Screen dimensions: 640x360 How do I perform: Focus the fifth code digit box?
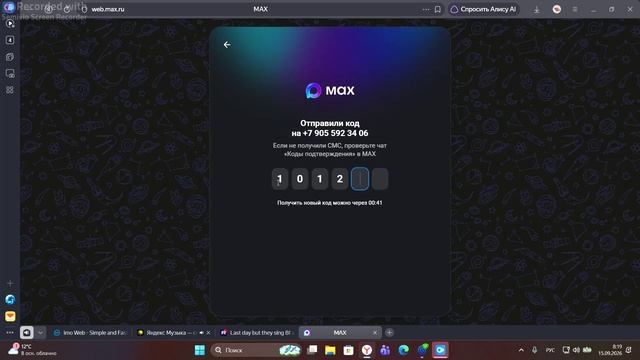coord(360,179)
